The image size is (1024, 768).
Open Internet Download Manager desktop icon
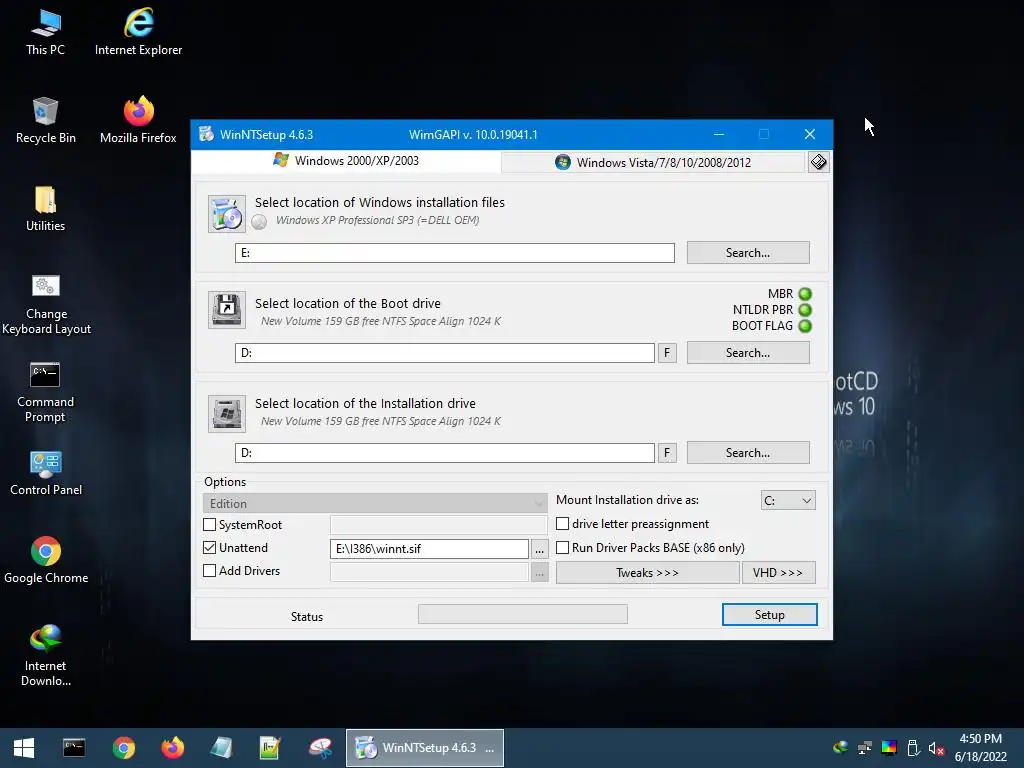pos(45,656)
